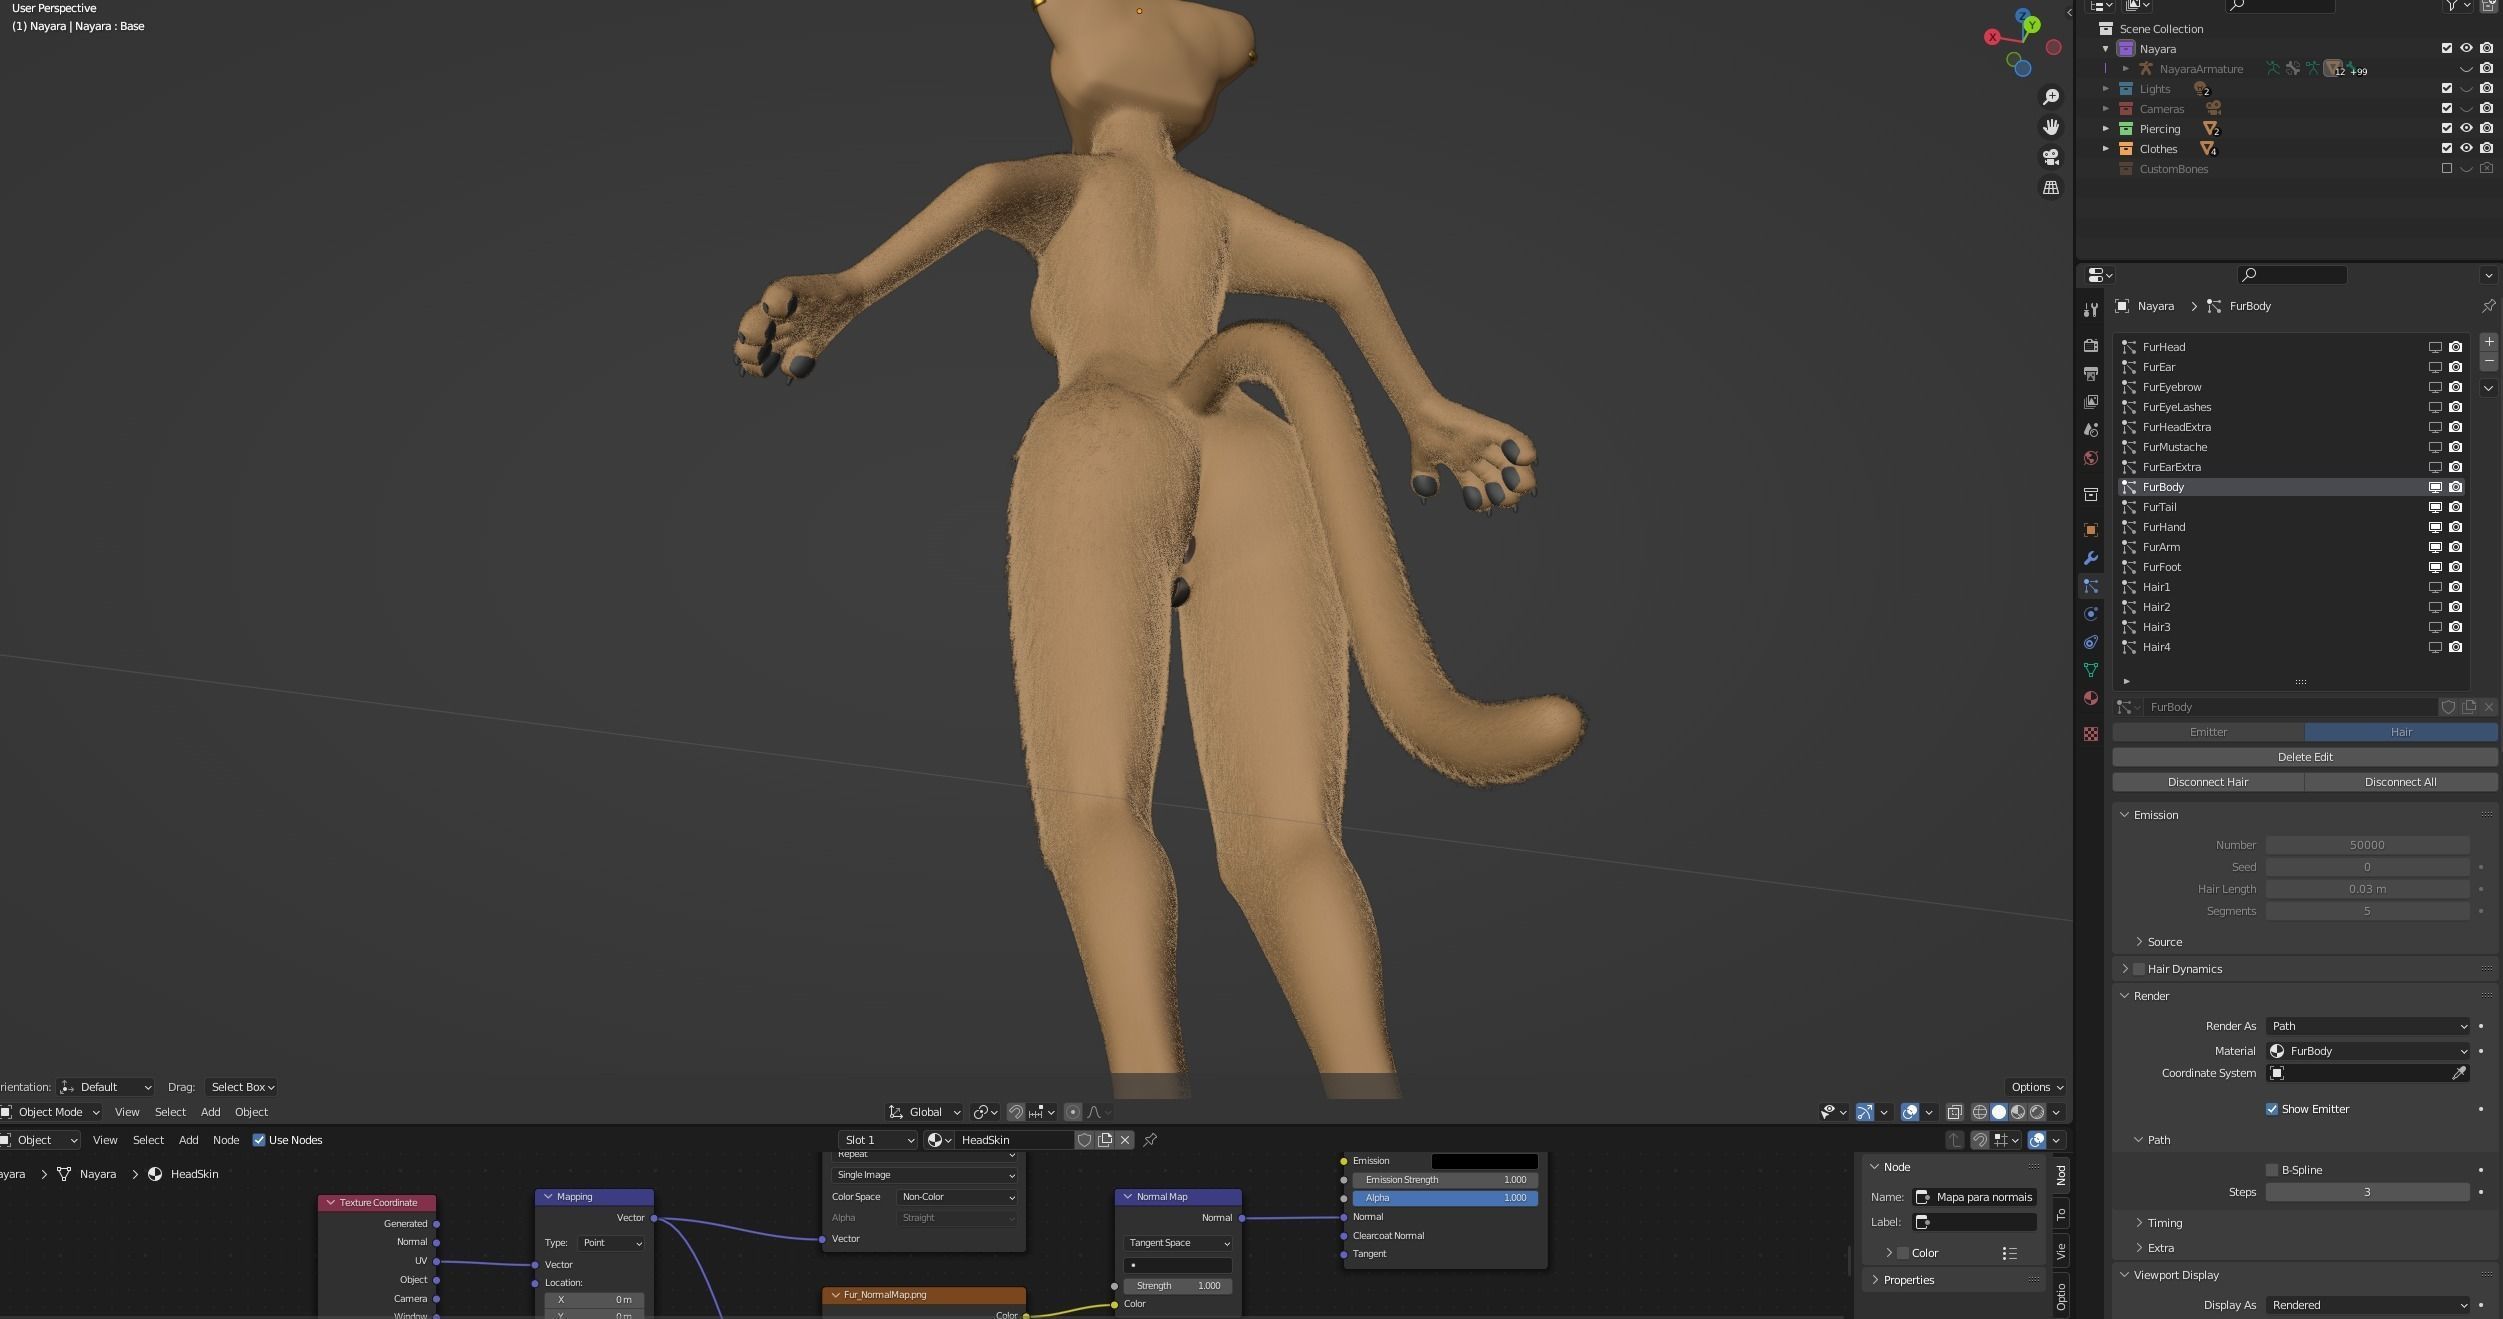This screenshot has height=1319, width=2503.
Task: Adjust the Alpha slider on shader node
Action: click(x=1445, y=1198)
